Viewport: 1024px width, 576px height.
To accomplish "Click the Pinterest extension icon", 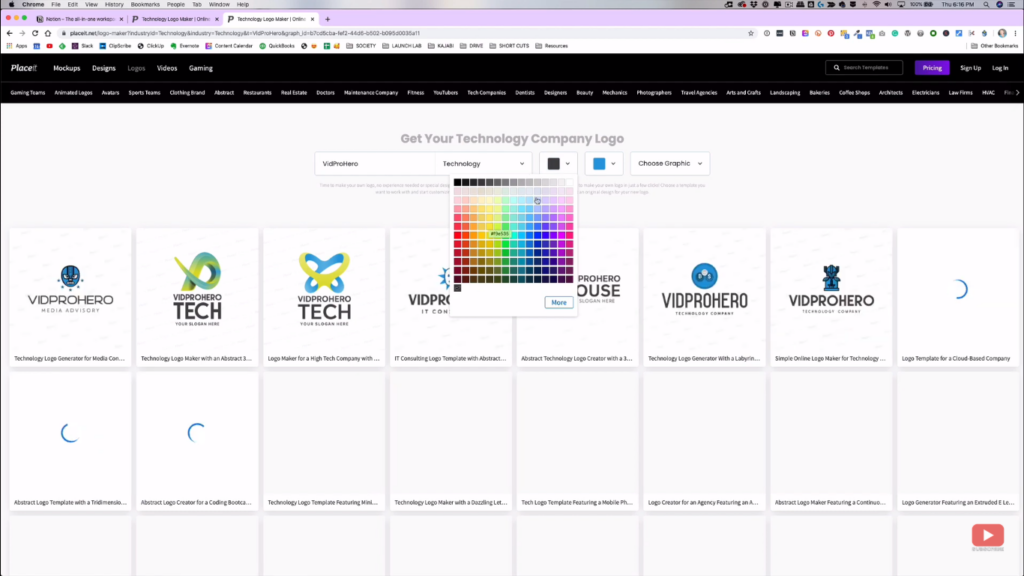I will pos(831,33).
